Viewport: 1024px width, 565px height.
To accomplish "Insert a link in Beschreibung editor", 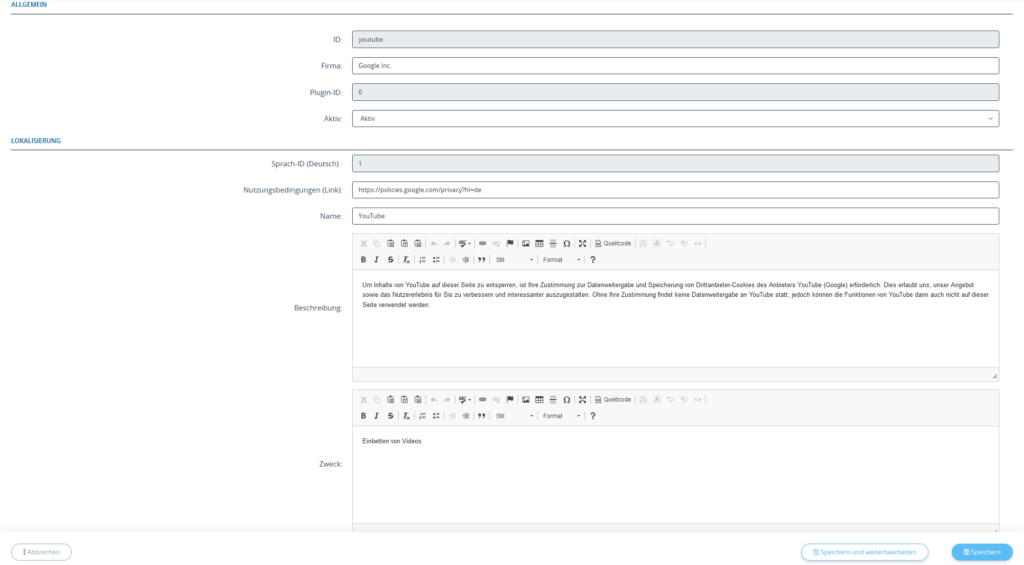I will point(483,244).
